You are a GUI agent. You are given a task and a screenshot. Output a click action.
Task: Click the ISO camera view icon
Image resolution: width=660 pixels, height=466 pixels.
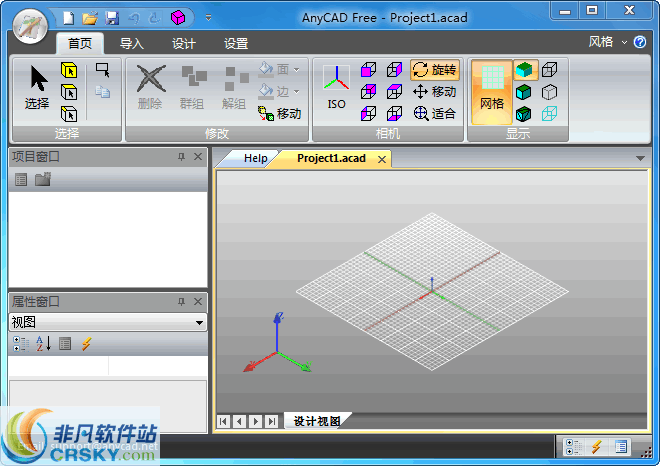pos(336,86)
